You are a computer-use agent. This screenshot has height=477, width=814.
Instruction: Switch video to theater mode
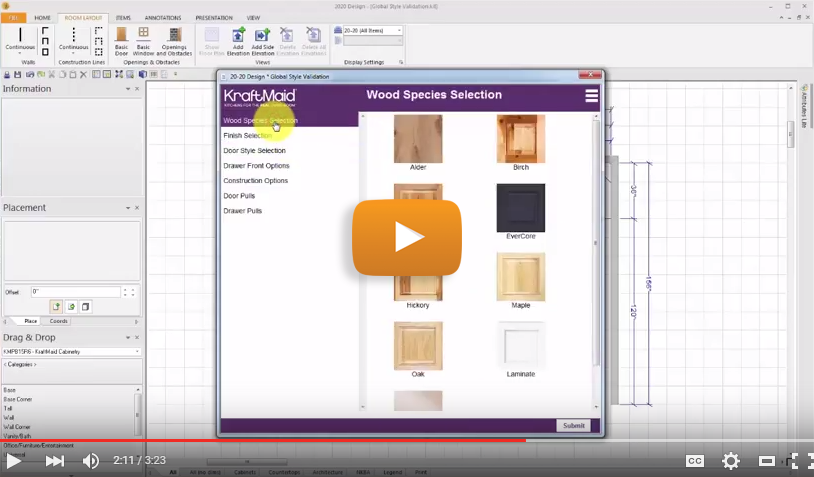767,460
